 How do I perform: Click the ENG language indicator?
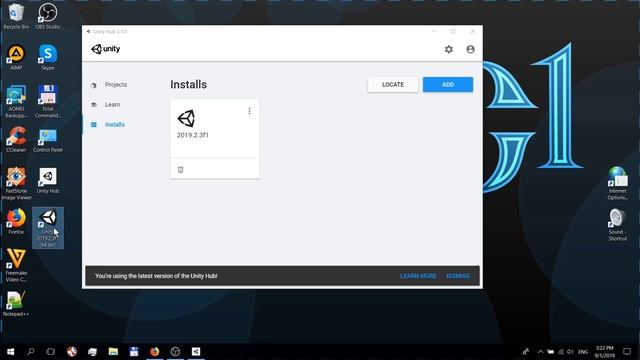point(583,351)
